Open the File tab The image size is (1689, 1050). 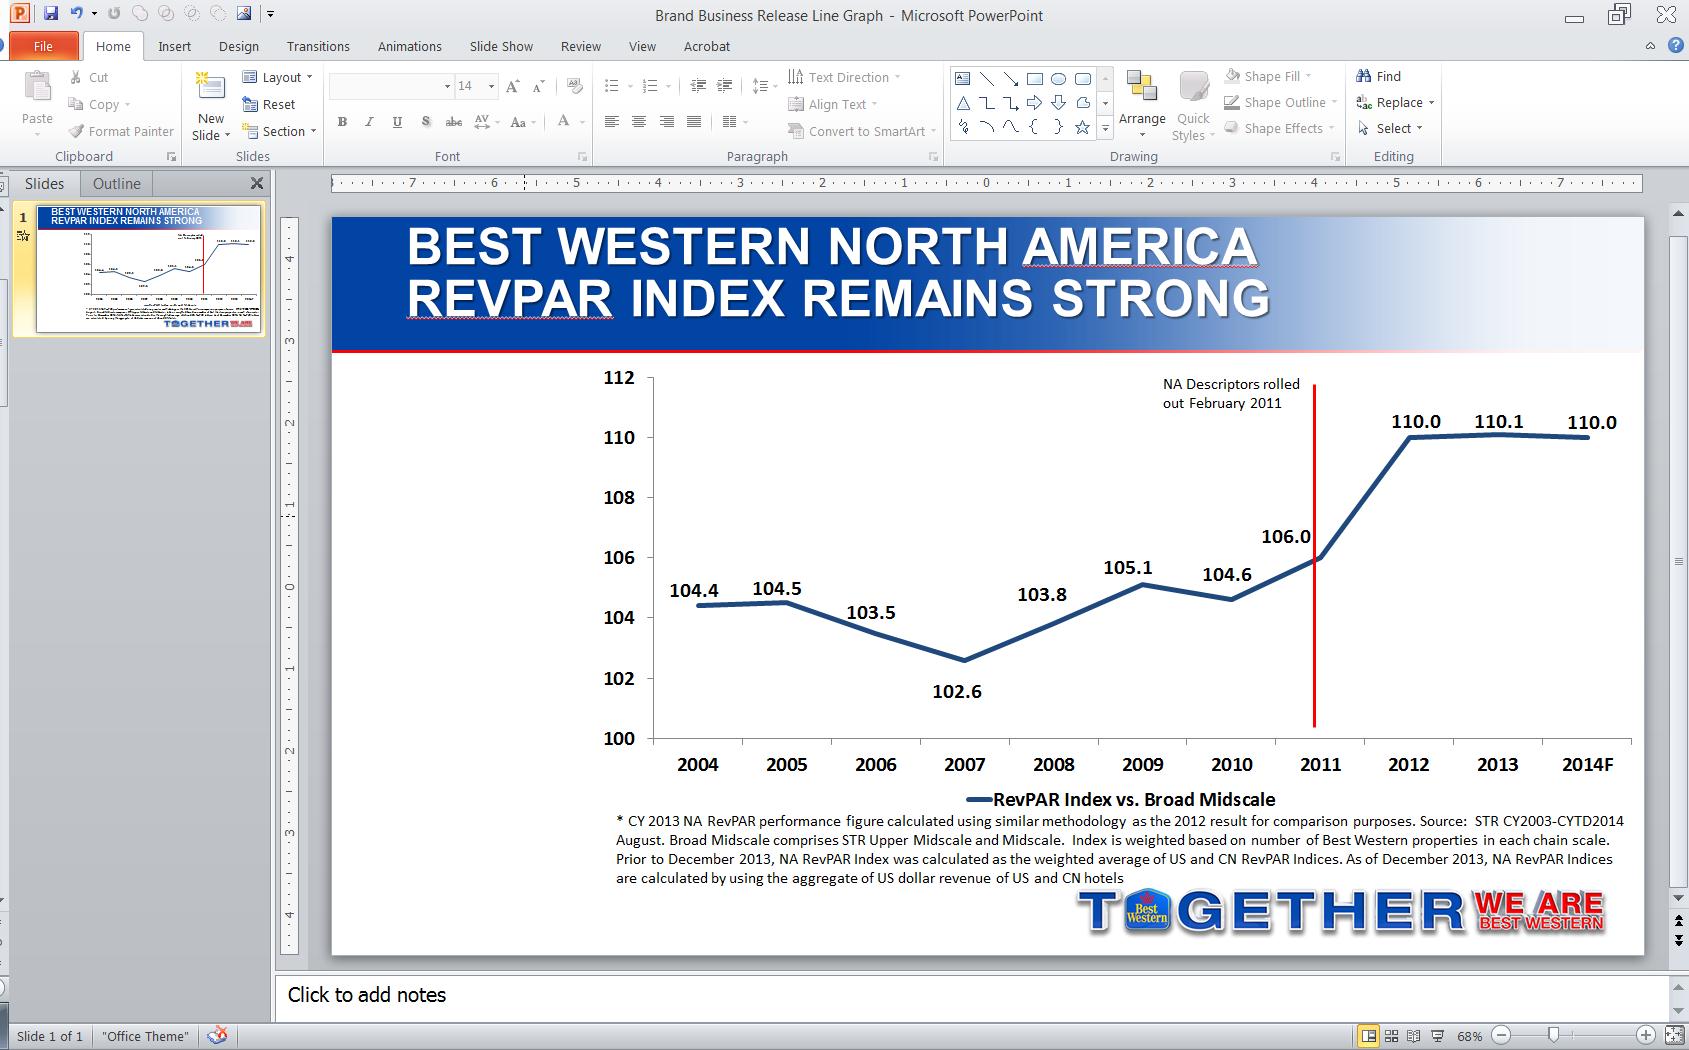[x=43, y=46]
